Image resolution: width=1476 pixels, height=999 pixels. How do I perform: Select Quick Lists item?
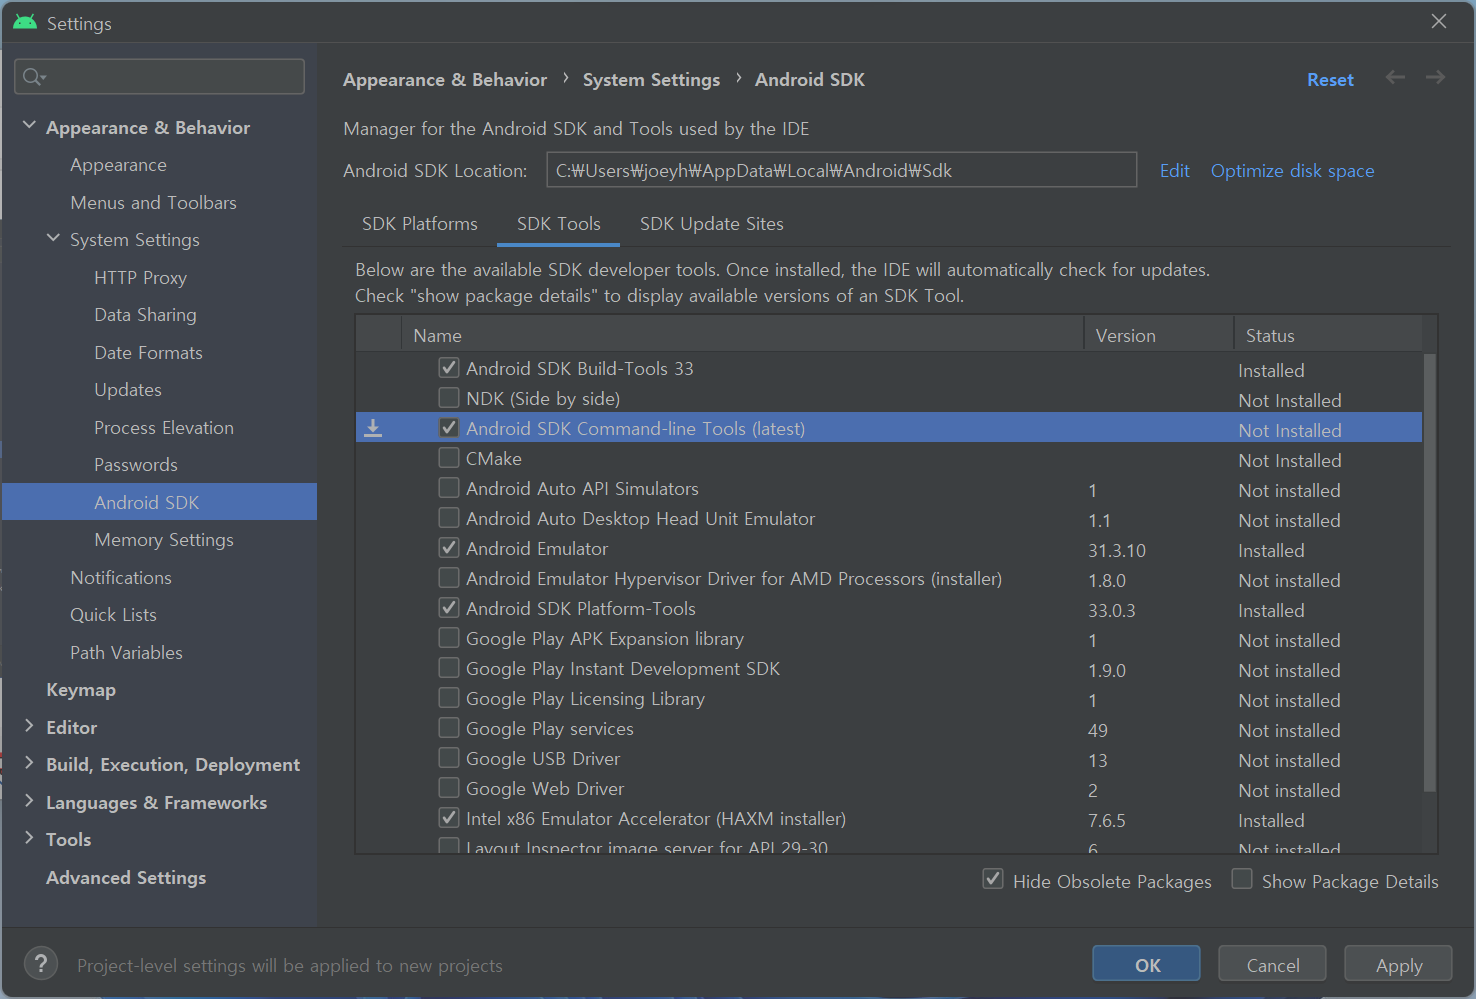[x=113, y=615]
